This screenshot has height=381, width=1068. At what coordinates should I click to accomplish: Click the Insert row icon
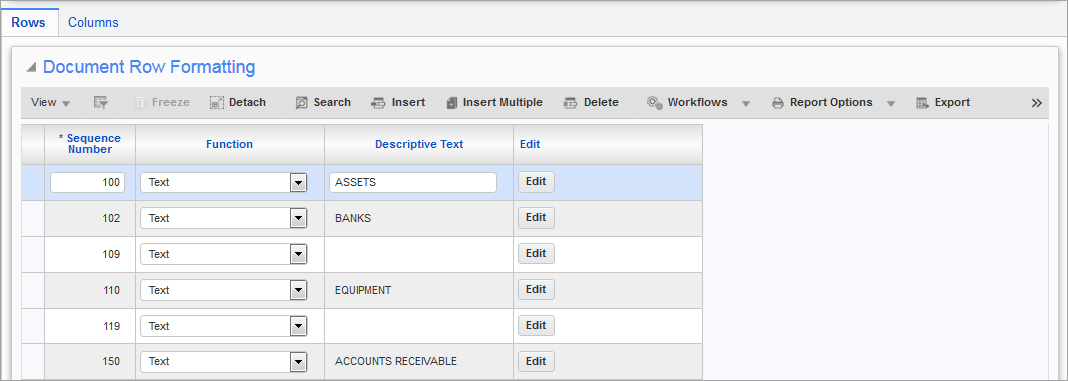378,103
